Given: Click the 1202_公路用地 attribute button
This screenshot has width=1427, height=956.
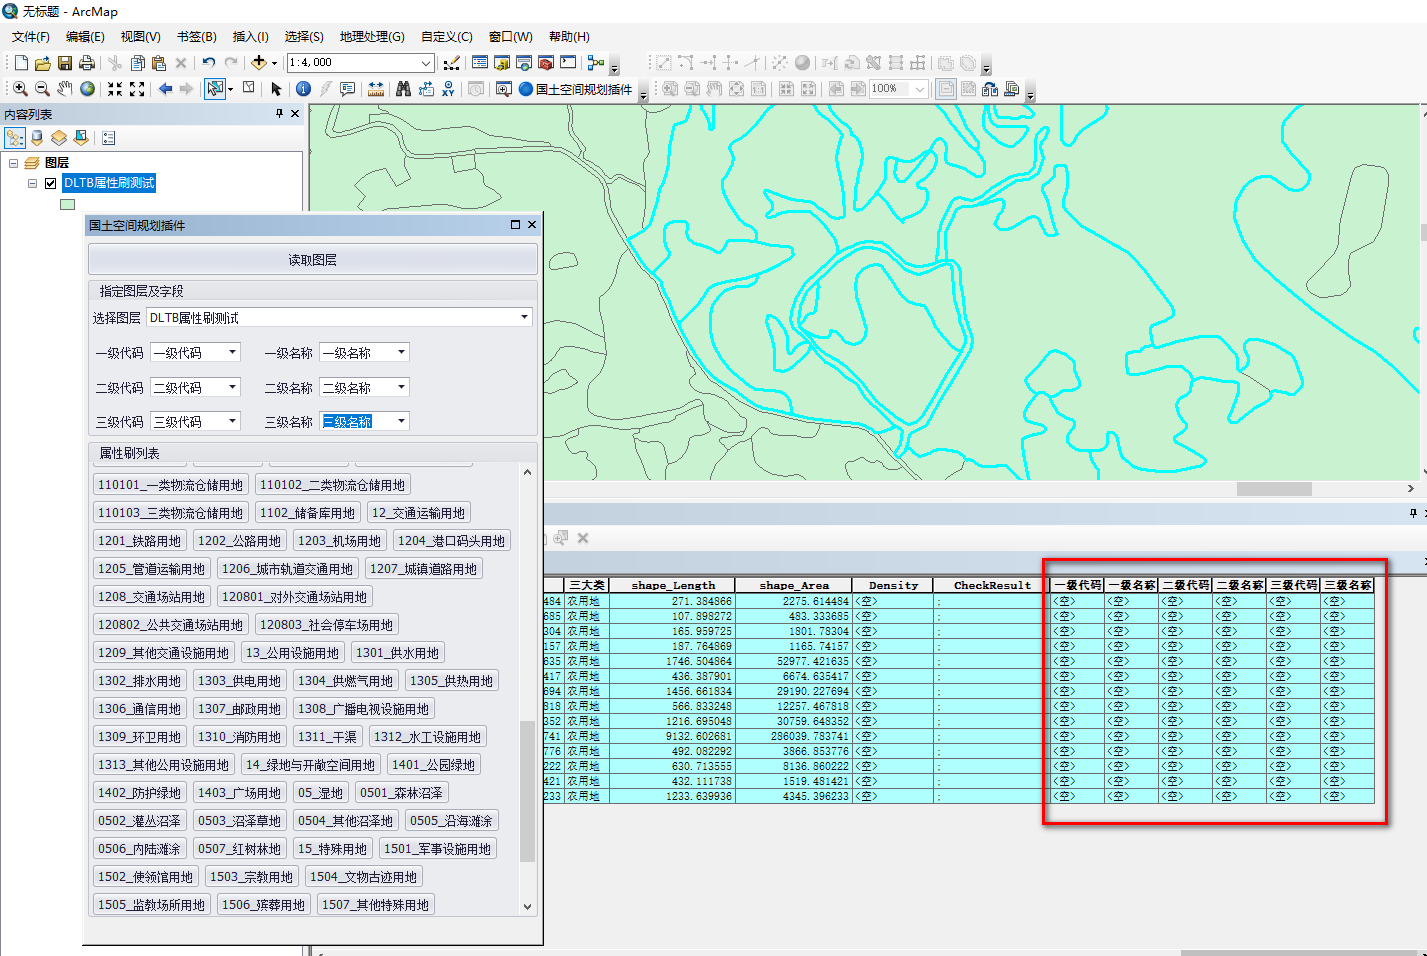Looking at the screenshot, I should [x=239, y=541].
